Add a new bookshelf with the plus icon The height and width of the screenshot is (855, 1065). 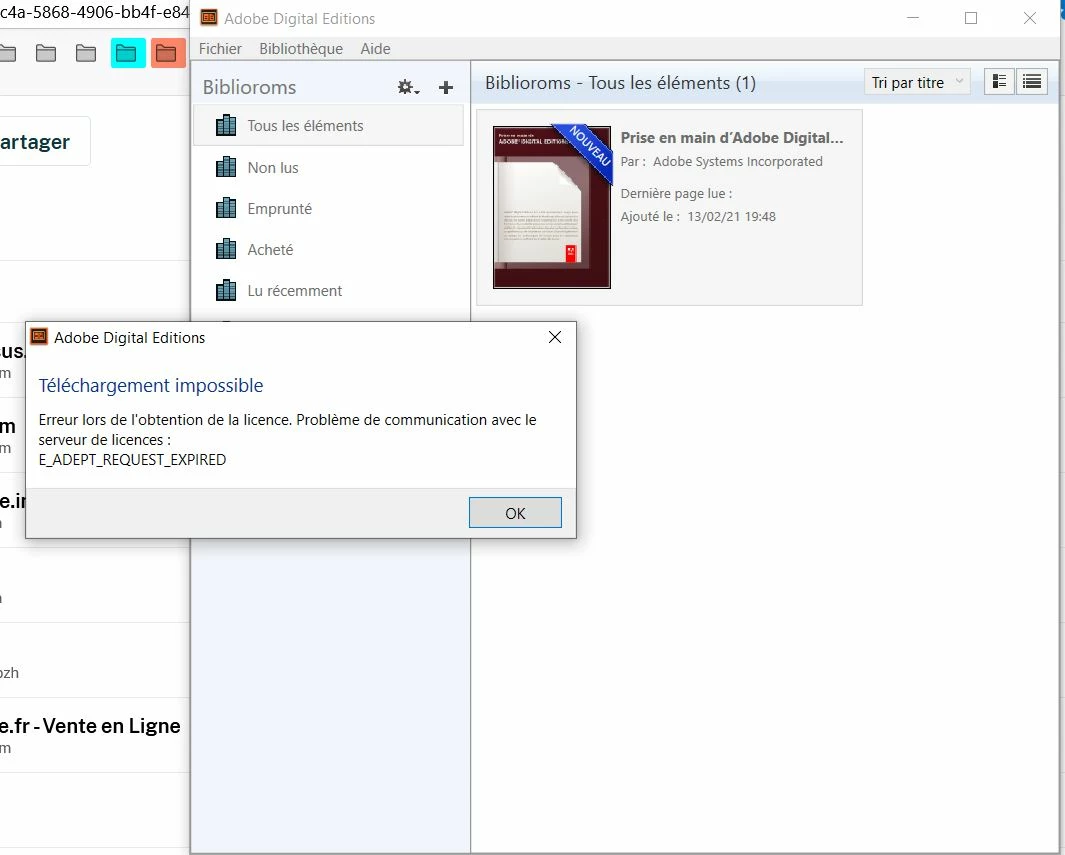[x=446, y=87]
